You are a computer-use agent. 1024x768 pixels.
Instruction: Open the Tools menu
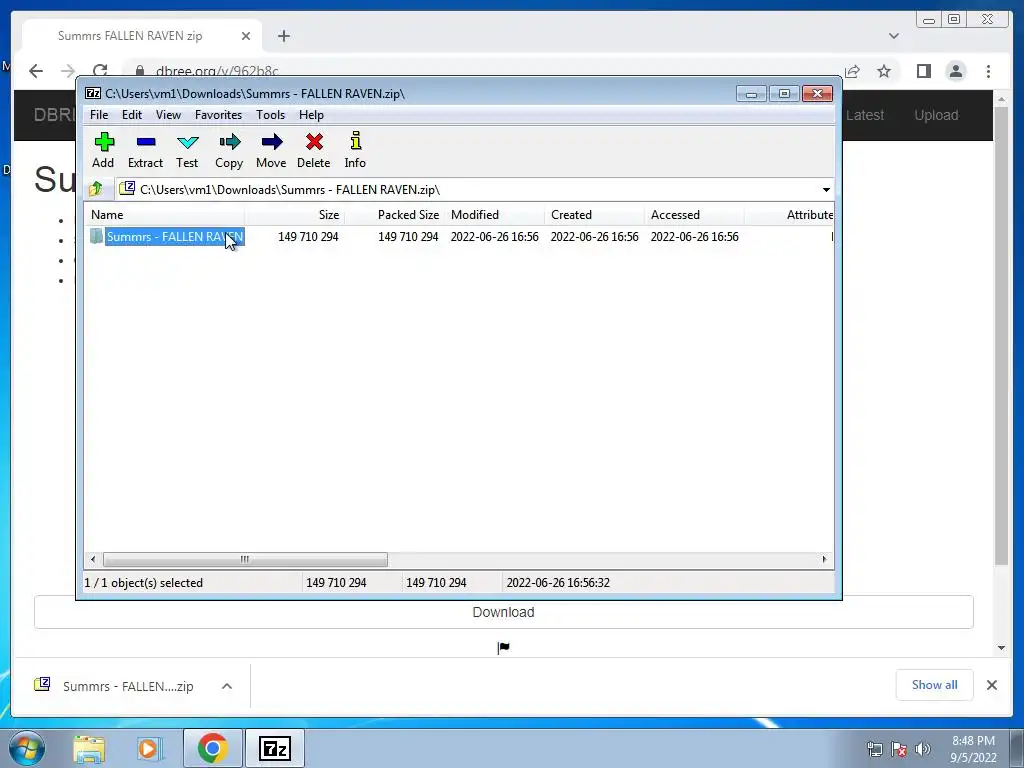pyautogui.click(x=270, y=115)
